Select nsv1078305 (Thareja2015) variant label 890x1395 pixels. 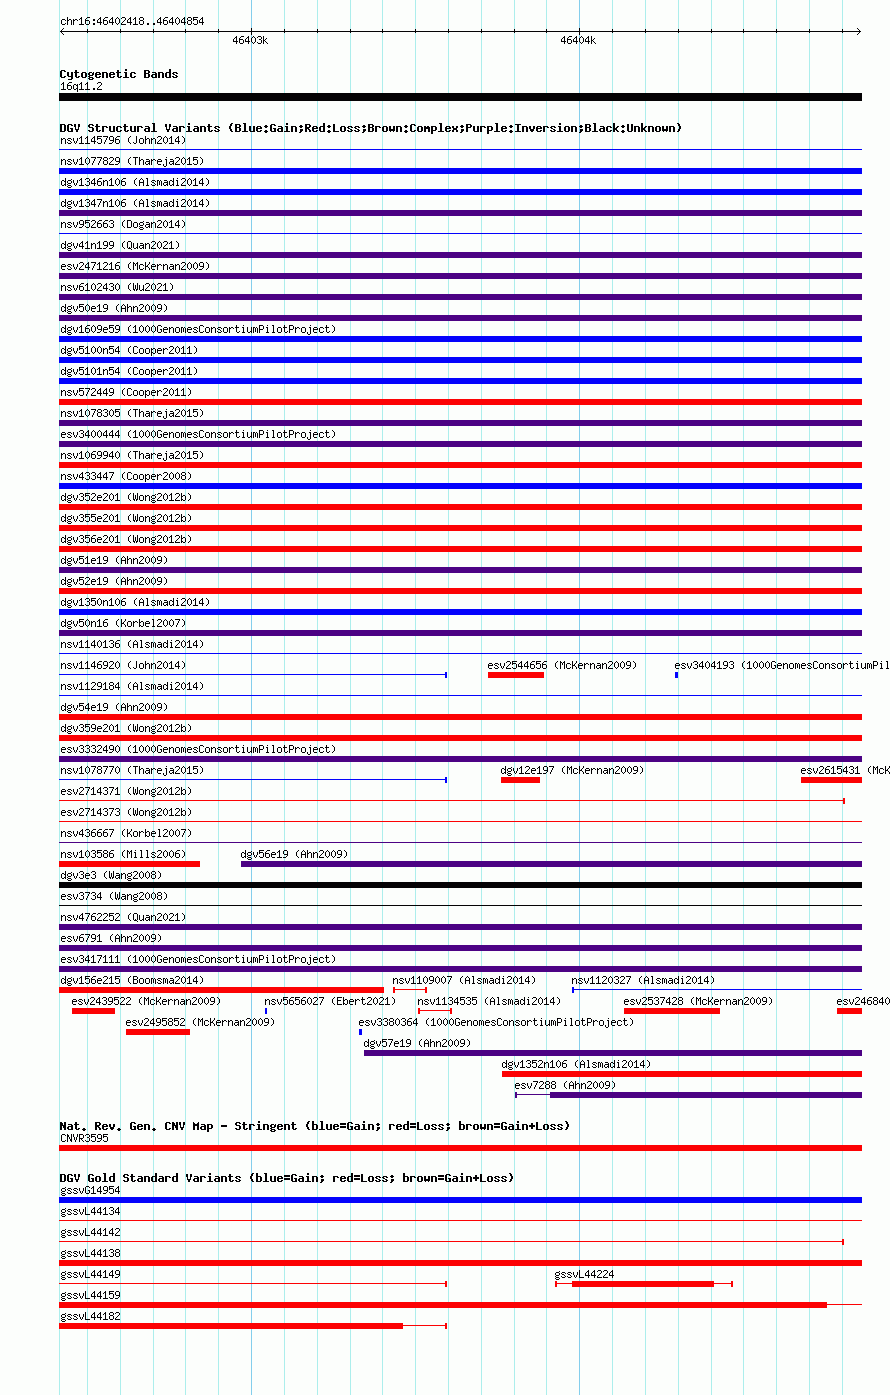(132, 413)
